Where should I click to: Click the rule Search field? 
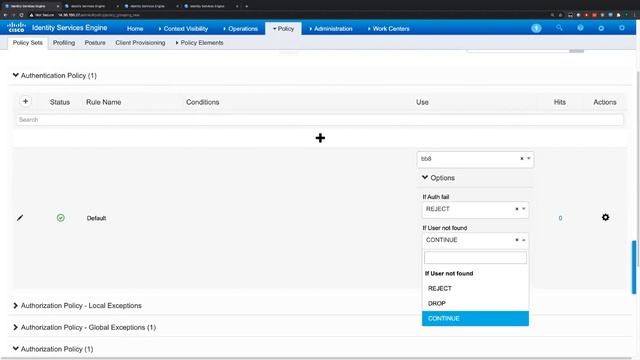[x=320, y=120]
